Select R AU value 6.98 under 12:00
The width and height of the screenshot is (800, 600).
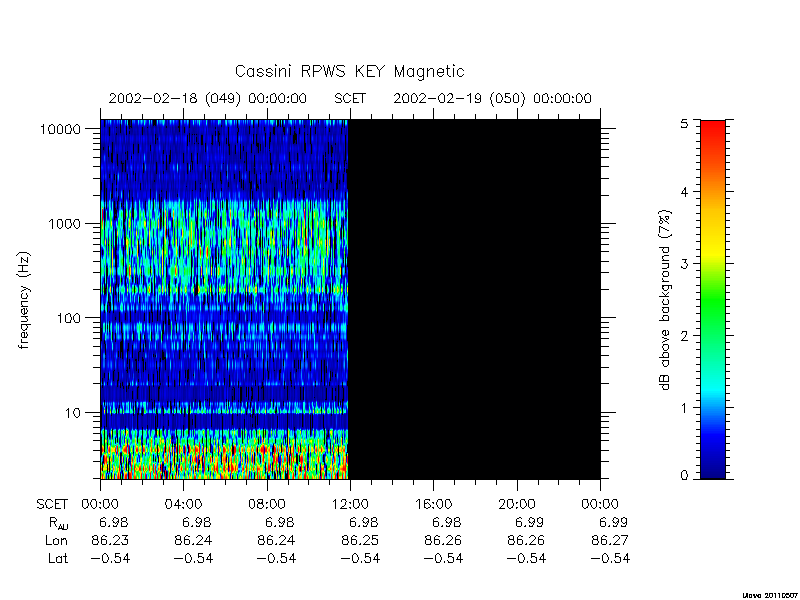tap(363, 522)
